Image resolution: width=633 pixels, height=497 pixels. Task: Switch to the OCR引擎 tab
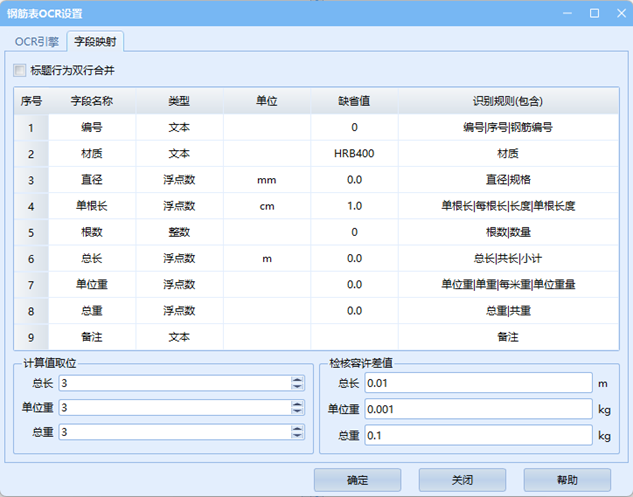coord(37,42)
